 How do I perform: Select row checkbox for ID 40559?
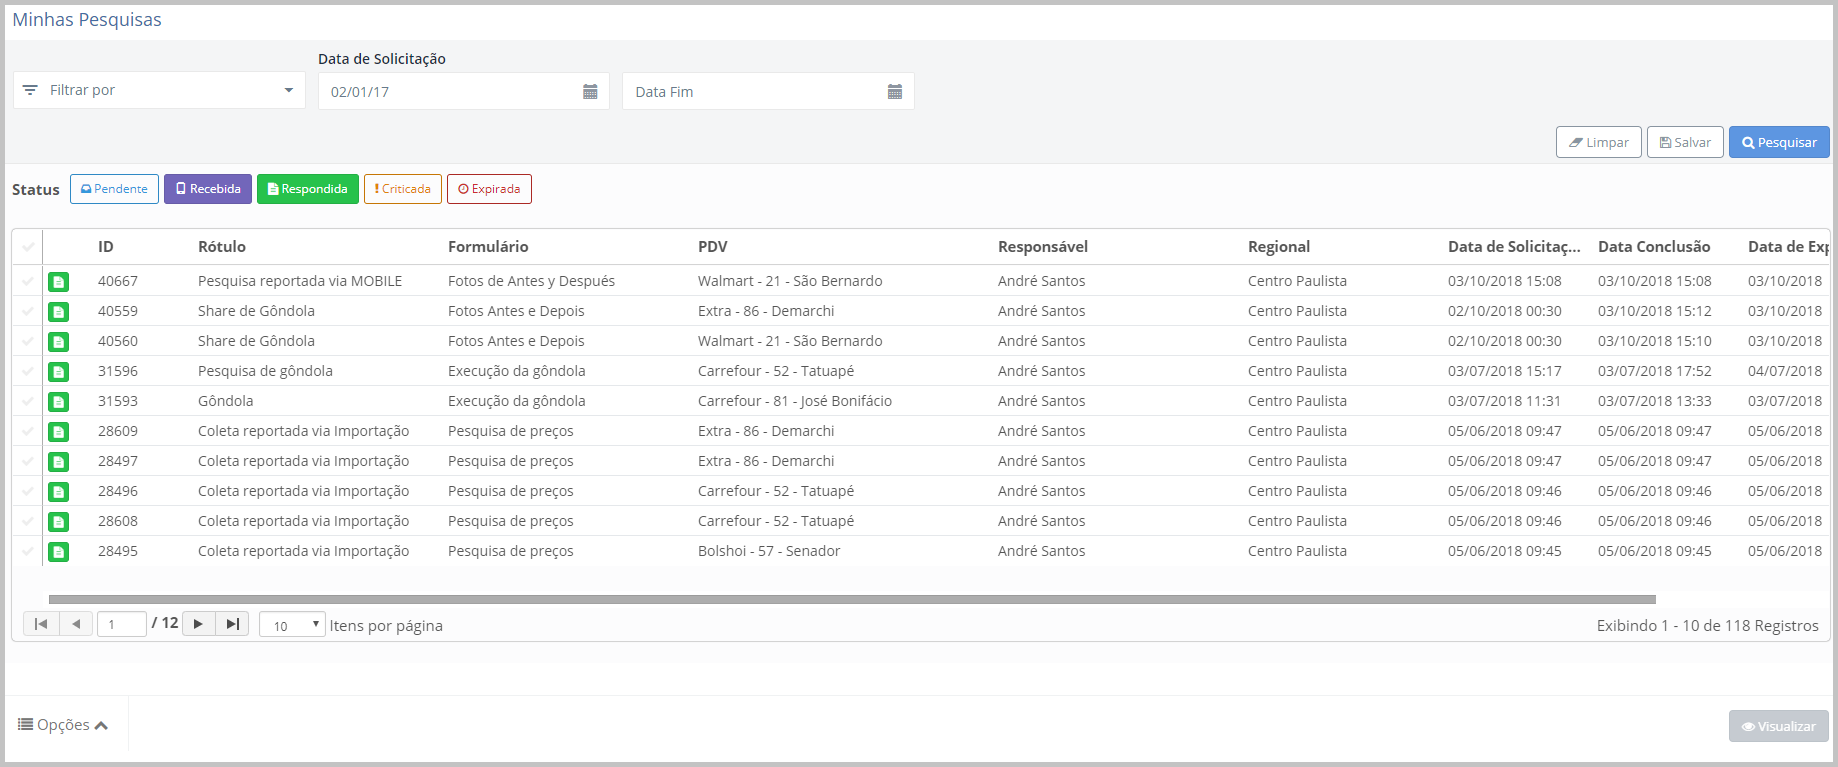pos(28,311)
